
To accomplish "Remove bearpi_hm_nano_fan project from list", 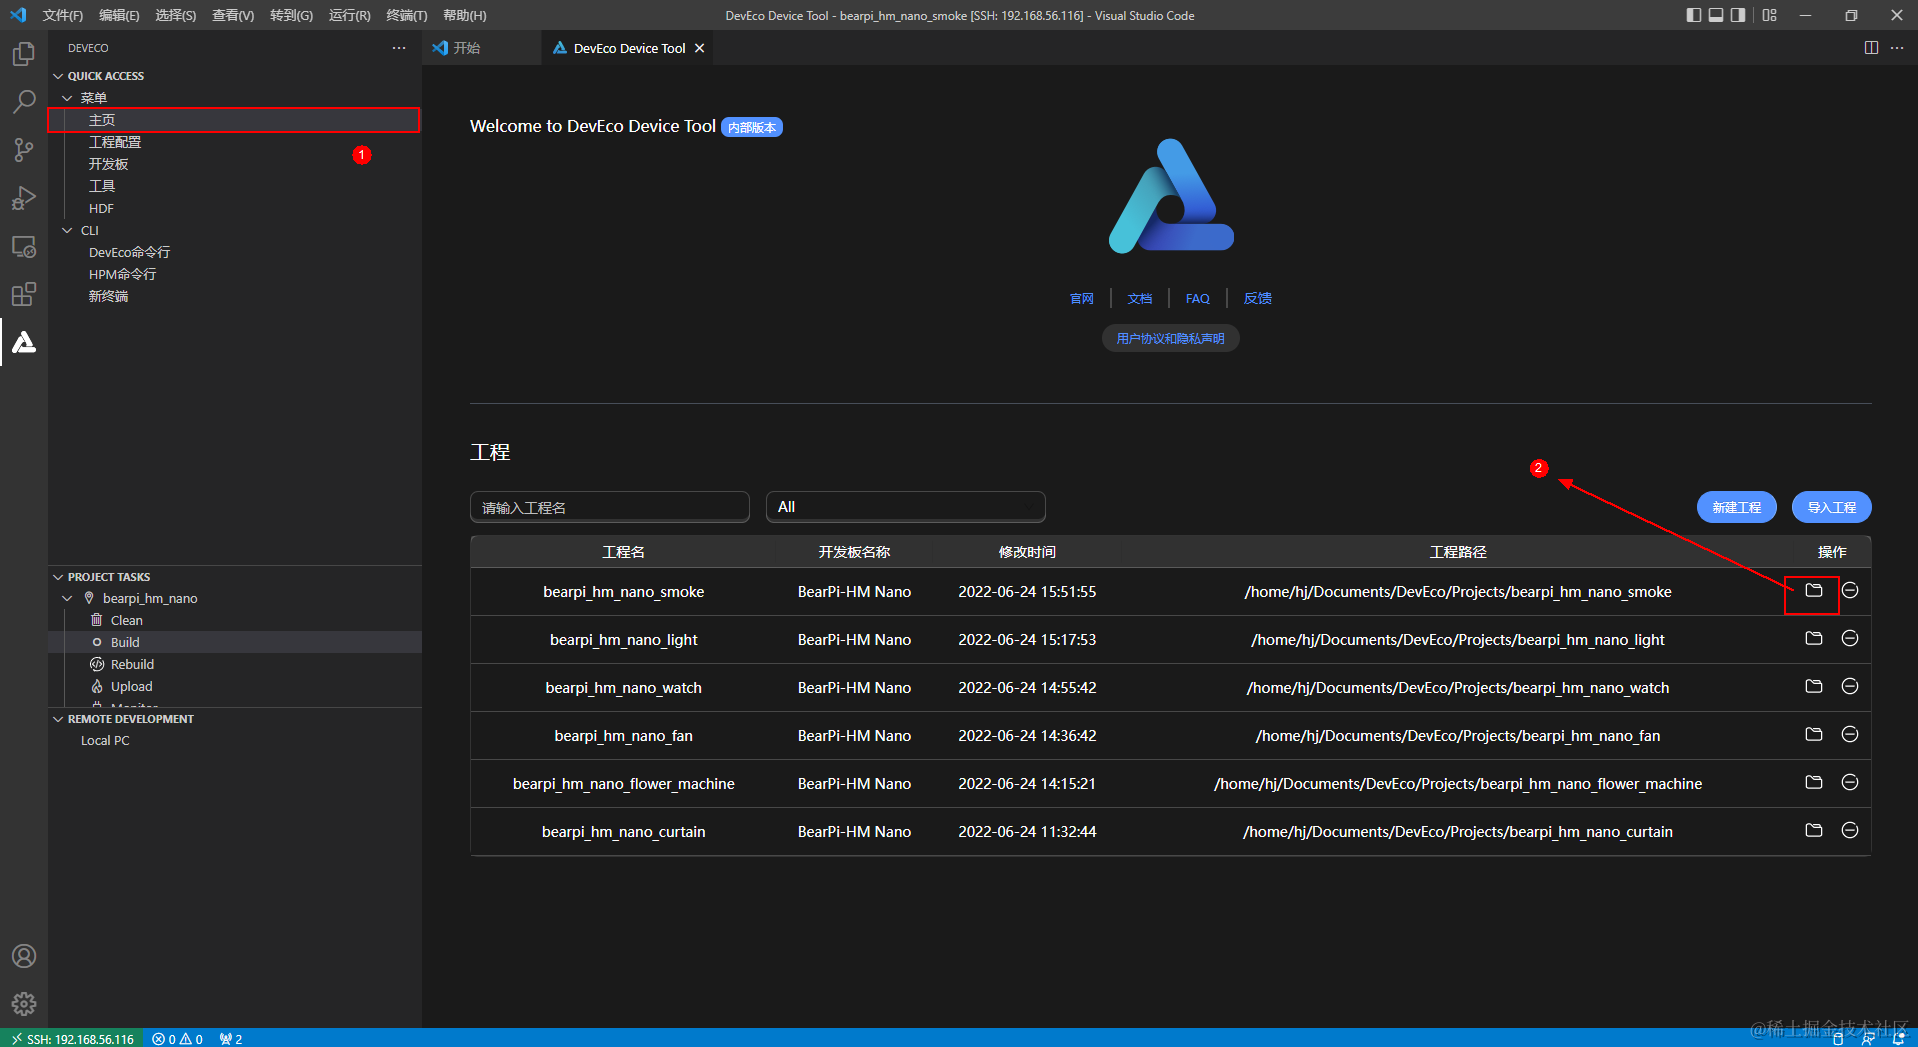I will [1850, 734].
